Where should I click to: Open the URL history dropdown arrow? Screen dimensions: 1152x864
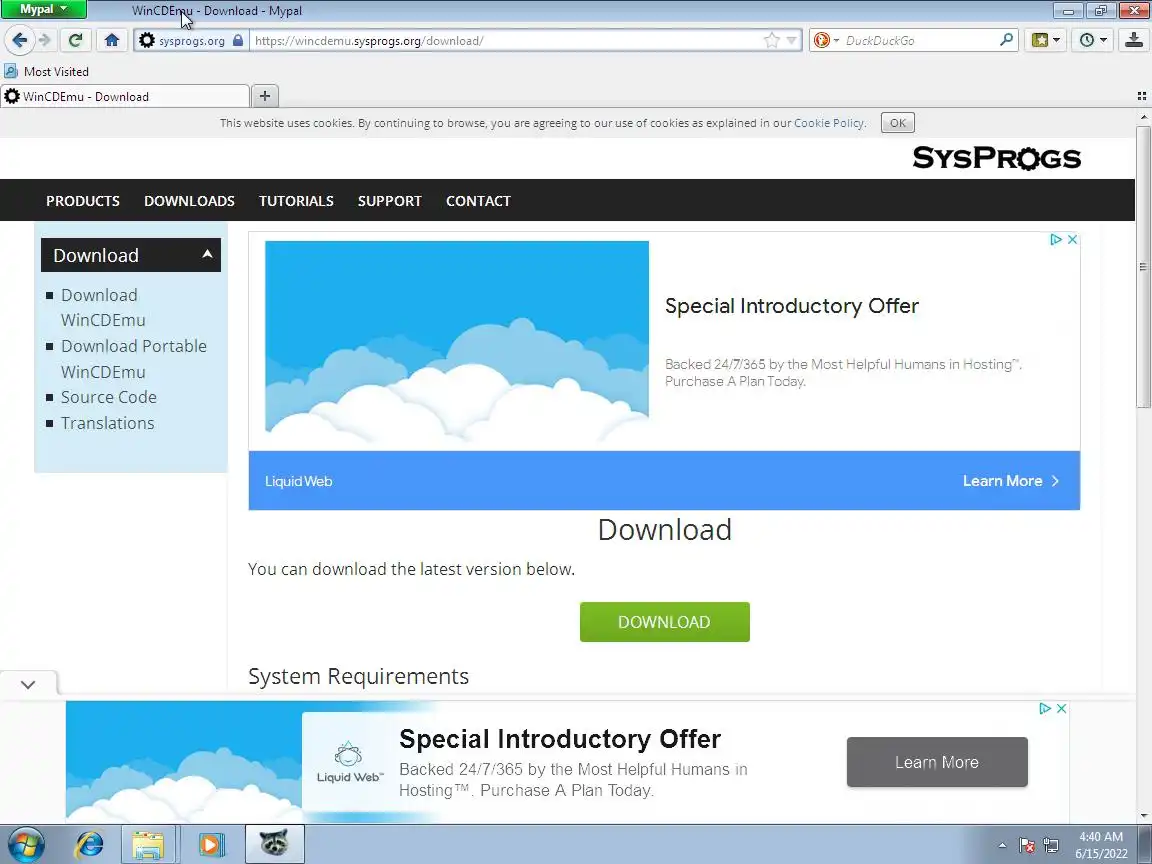pyautogui.click(x=791, y=40)
